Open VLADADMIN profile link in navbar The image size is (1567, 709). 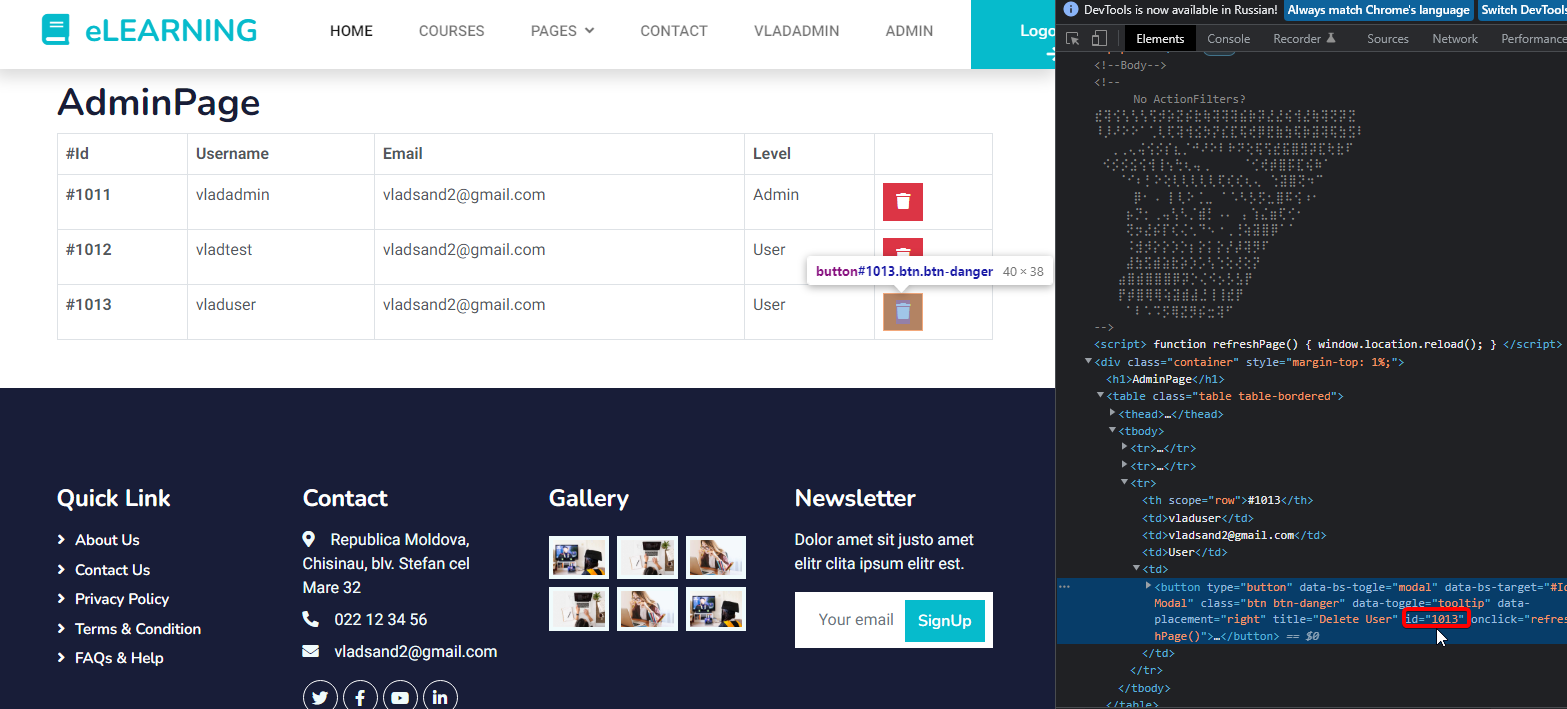point(797,31)
